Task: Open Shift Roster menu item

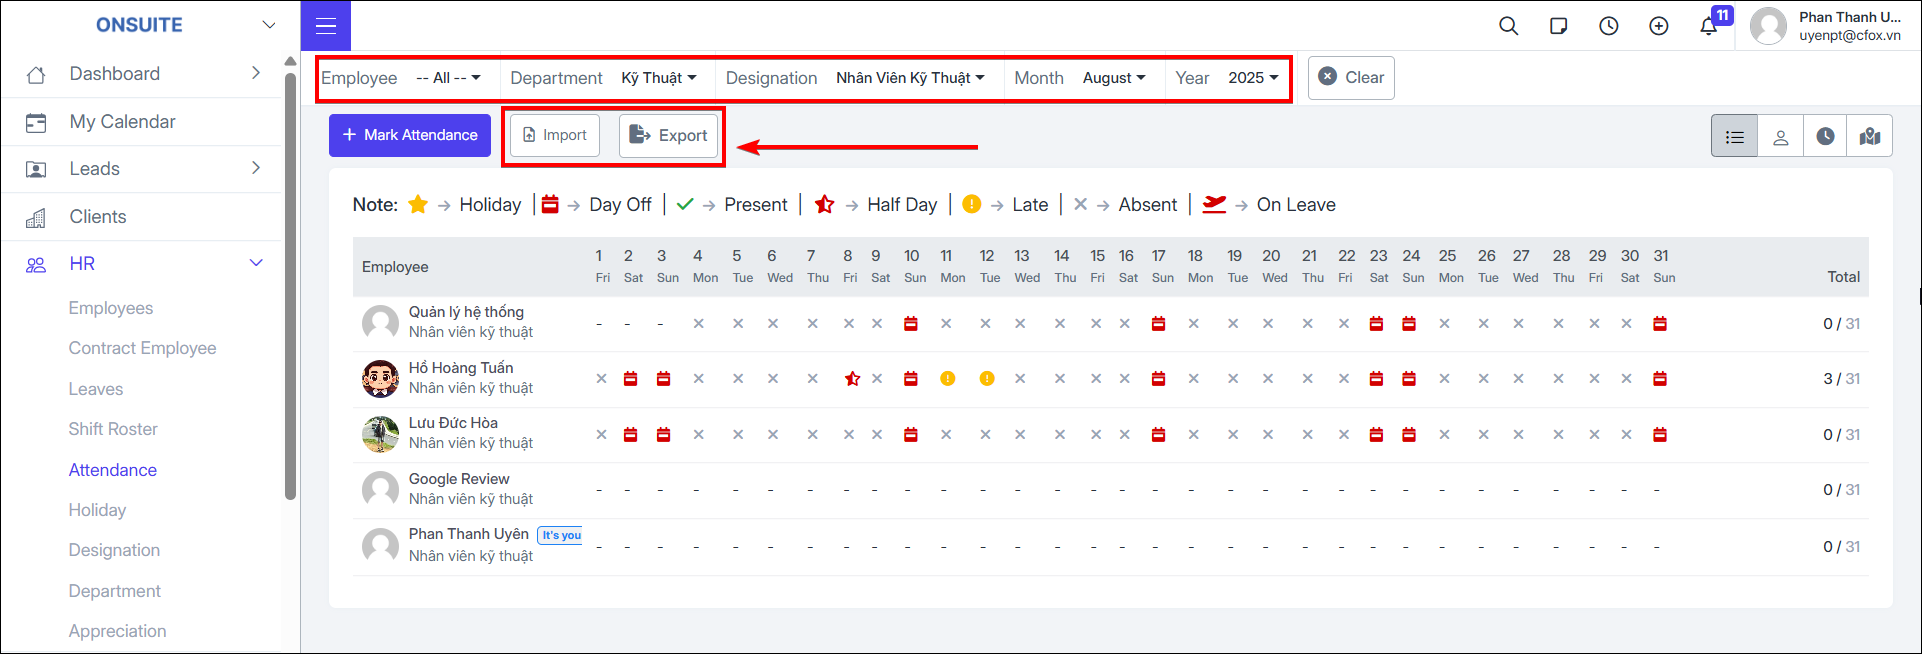Action: [113, 429]
